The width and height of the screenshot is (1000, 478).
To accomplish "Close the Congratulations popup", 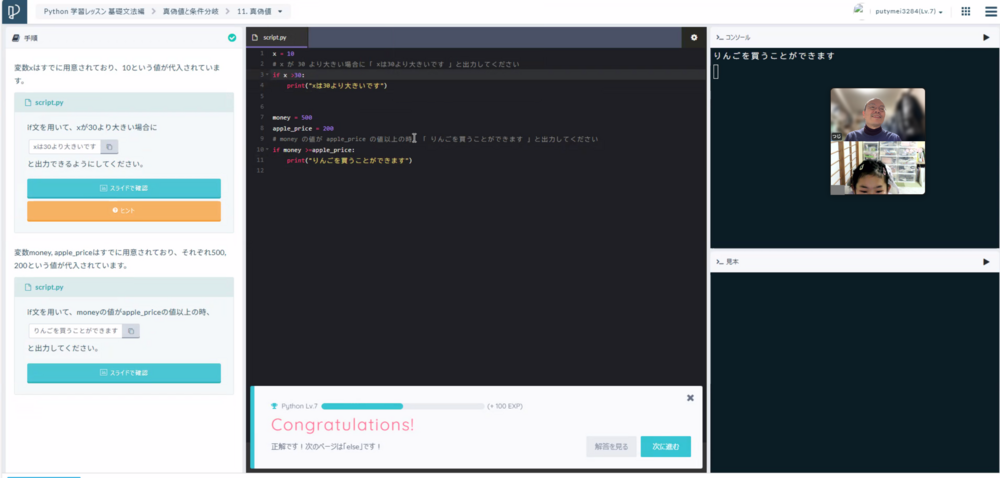I will pos(690,397).
